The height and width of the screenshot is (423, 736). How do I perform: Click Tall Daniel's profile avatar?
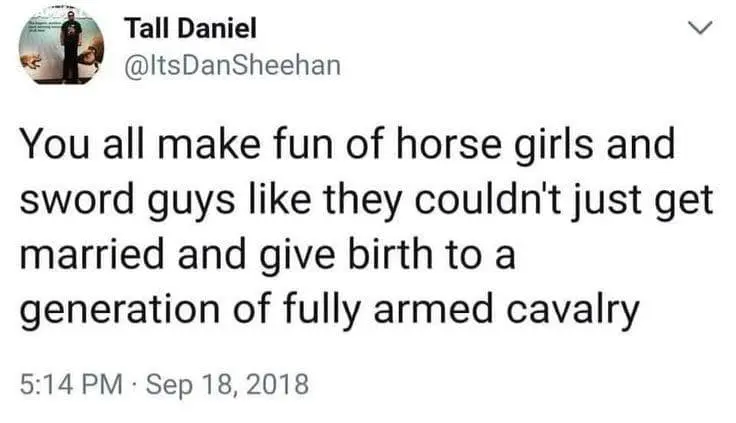[61, 48]
